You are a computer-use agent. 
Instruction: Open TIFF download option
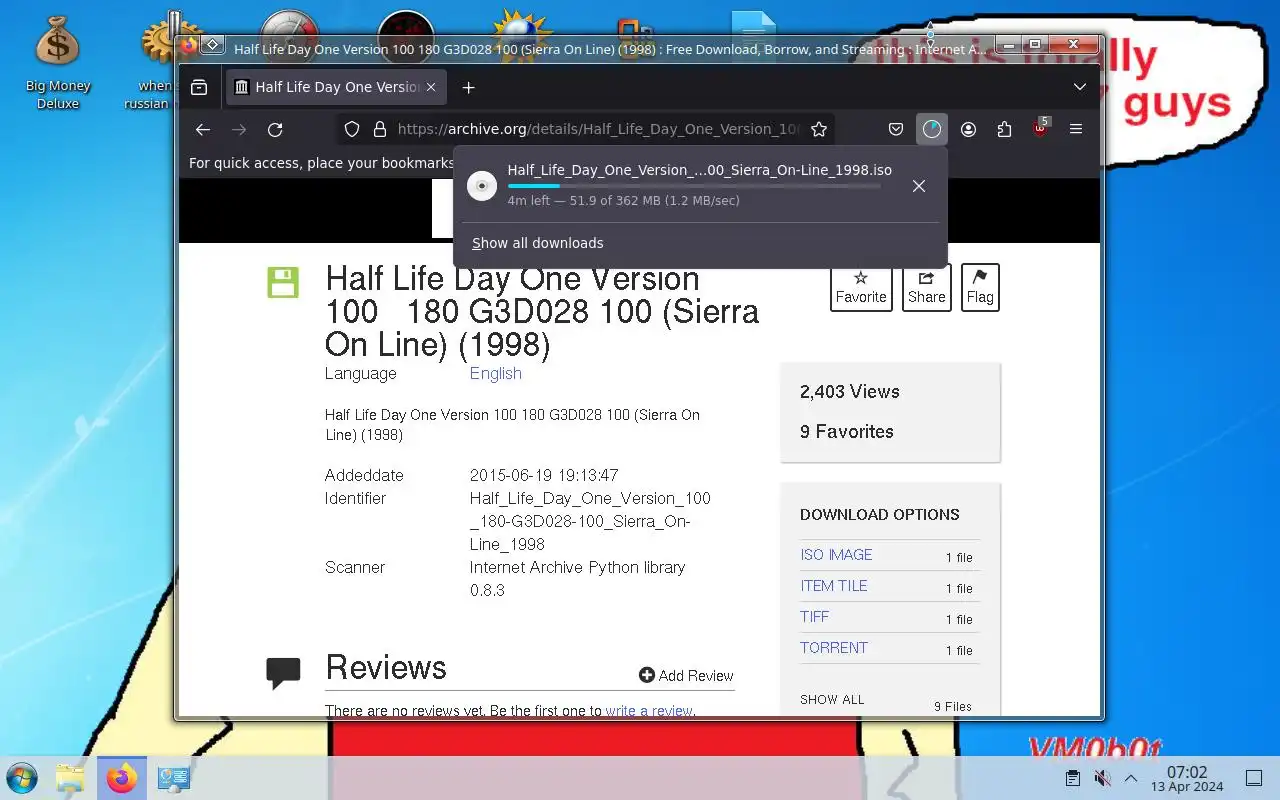815,617
